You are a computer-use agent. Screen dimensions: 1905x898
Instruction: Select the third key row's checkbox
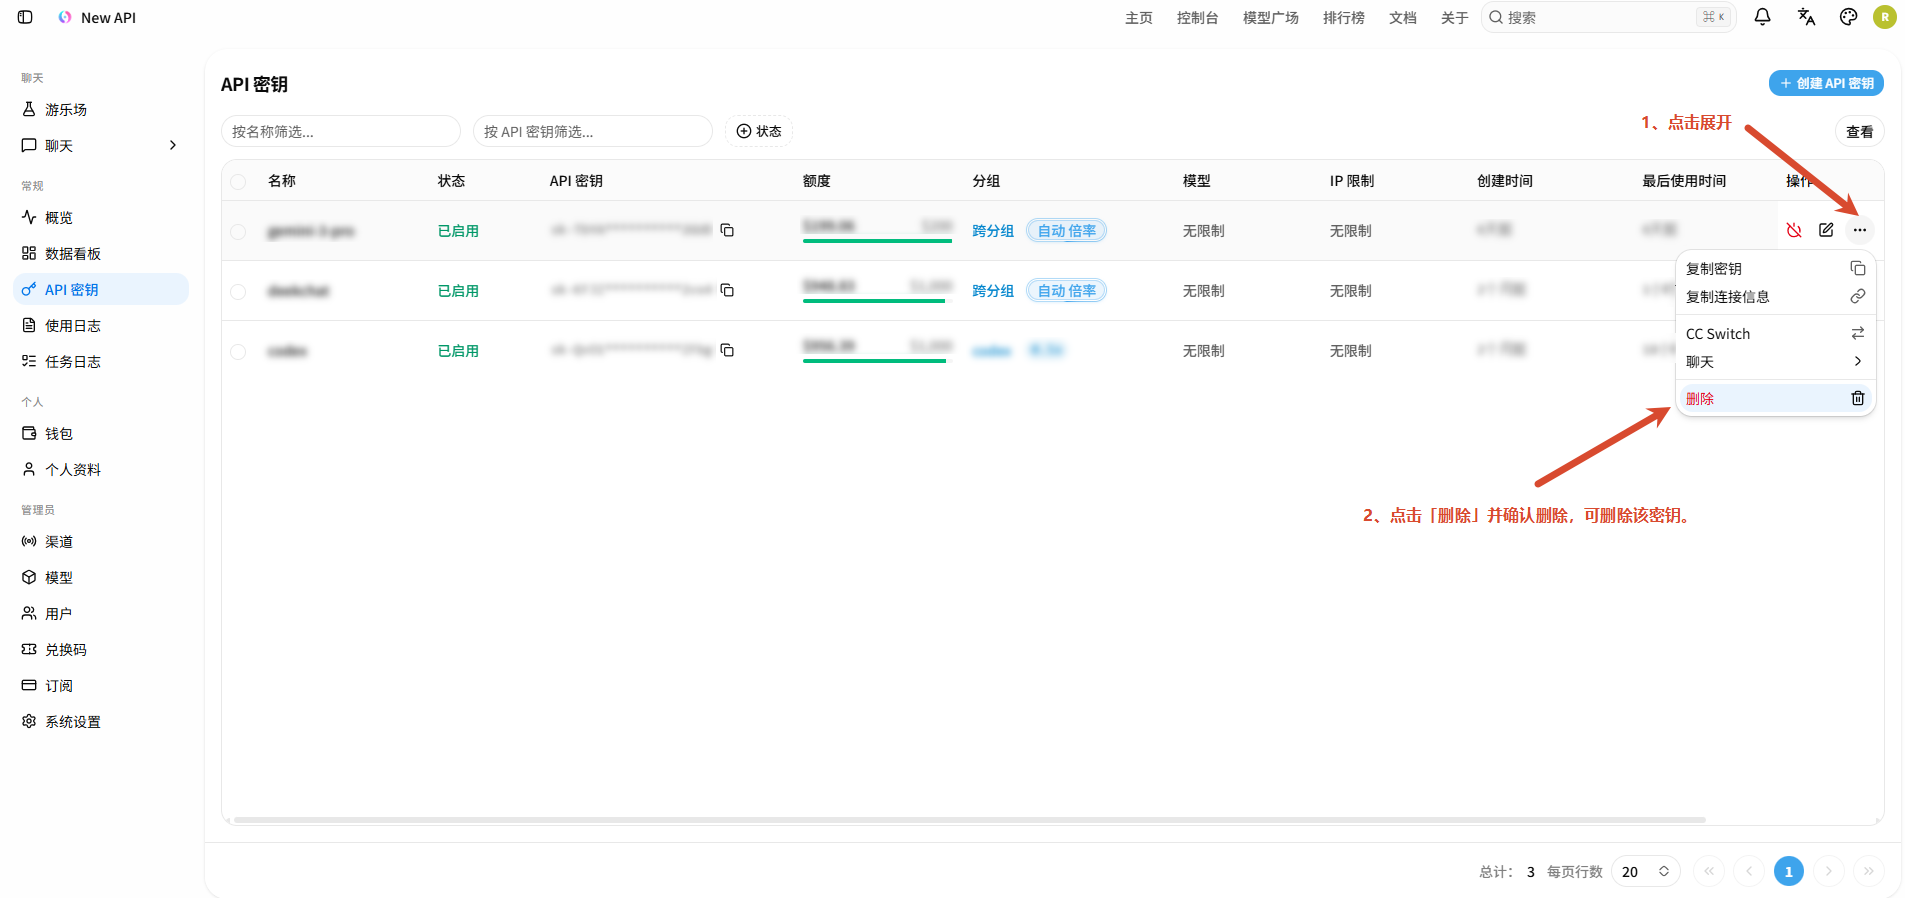pos(238,351)
